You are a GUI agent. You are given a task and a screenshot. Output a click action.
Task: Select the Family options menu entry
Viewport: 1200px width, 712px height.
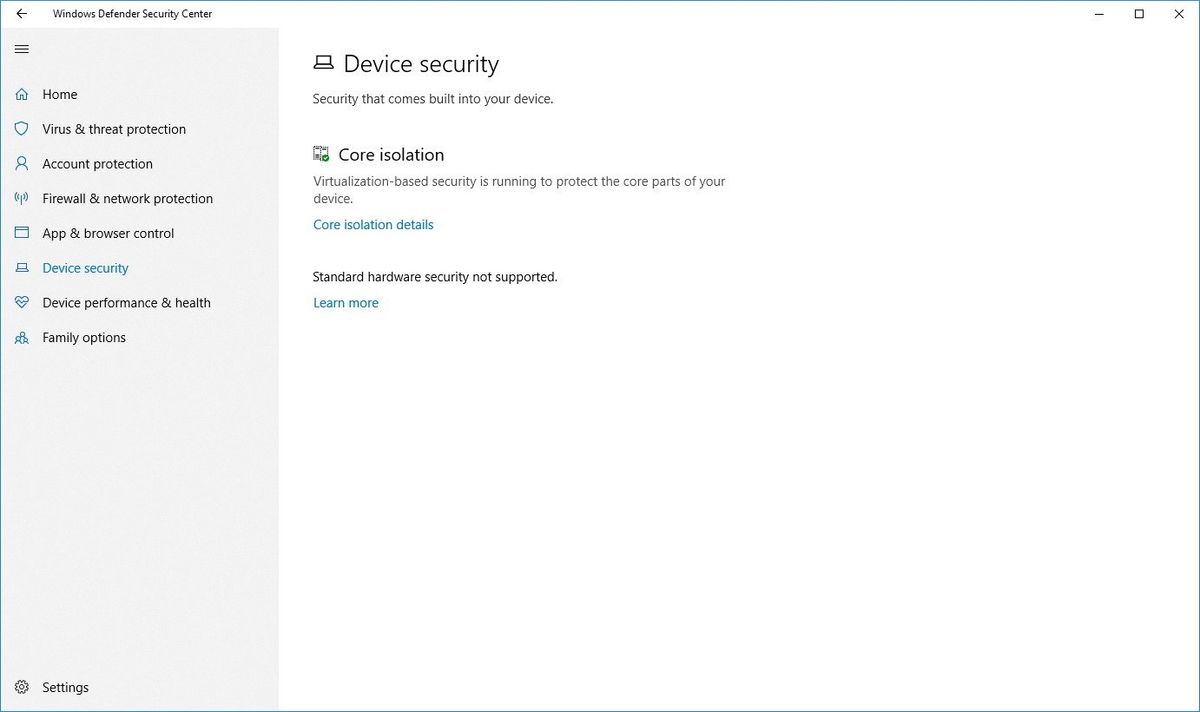[83, 337]
